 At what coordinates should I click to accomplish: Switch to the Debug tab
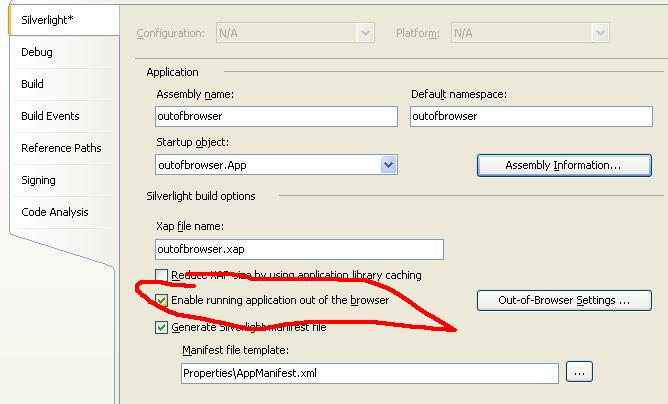(x=37, y=52)
